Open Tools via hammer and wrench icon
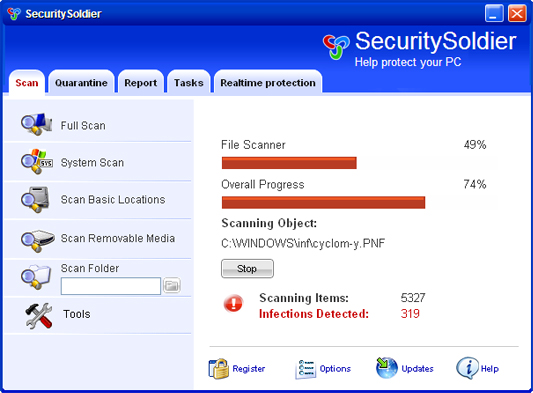Screen dimensions: 533x393 (39, 315)
